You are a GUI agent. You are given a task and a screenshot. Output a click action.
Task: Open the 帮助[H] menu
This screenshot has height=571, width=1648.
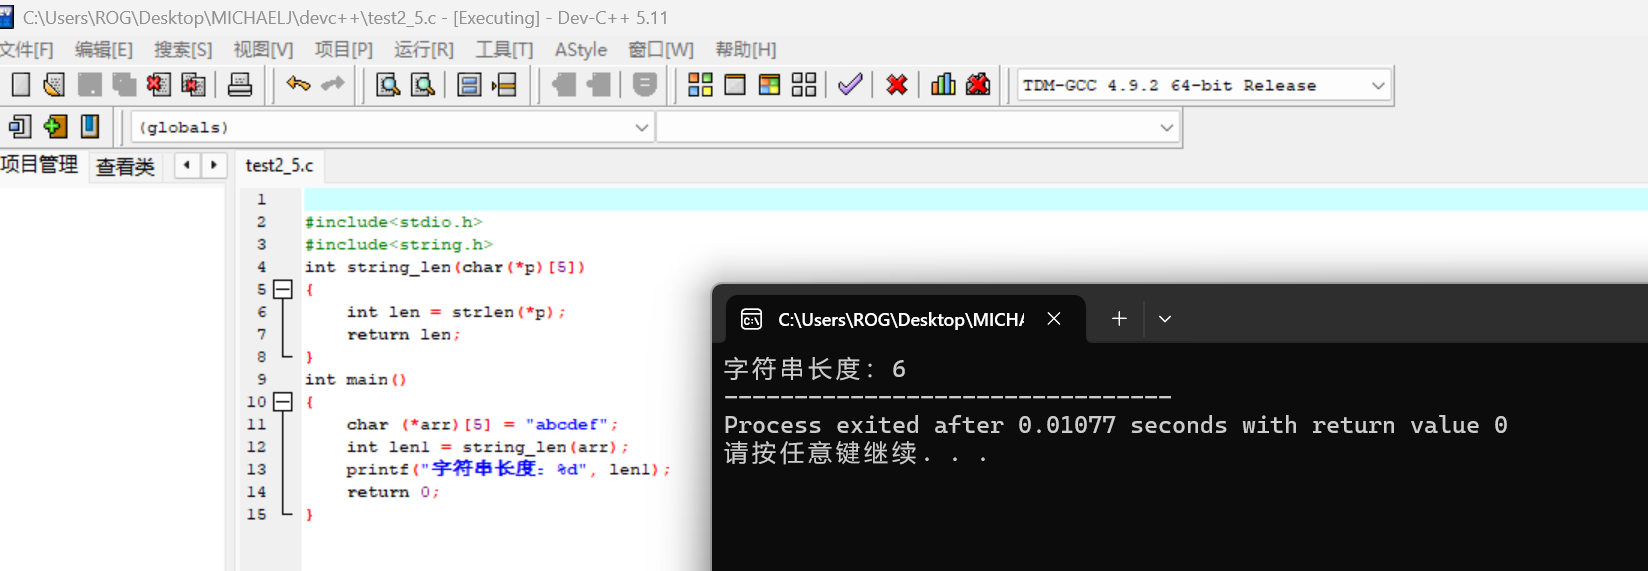[x=746, y=50]
